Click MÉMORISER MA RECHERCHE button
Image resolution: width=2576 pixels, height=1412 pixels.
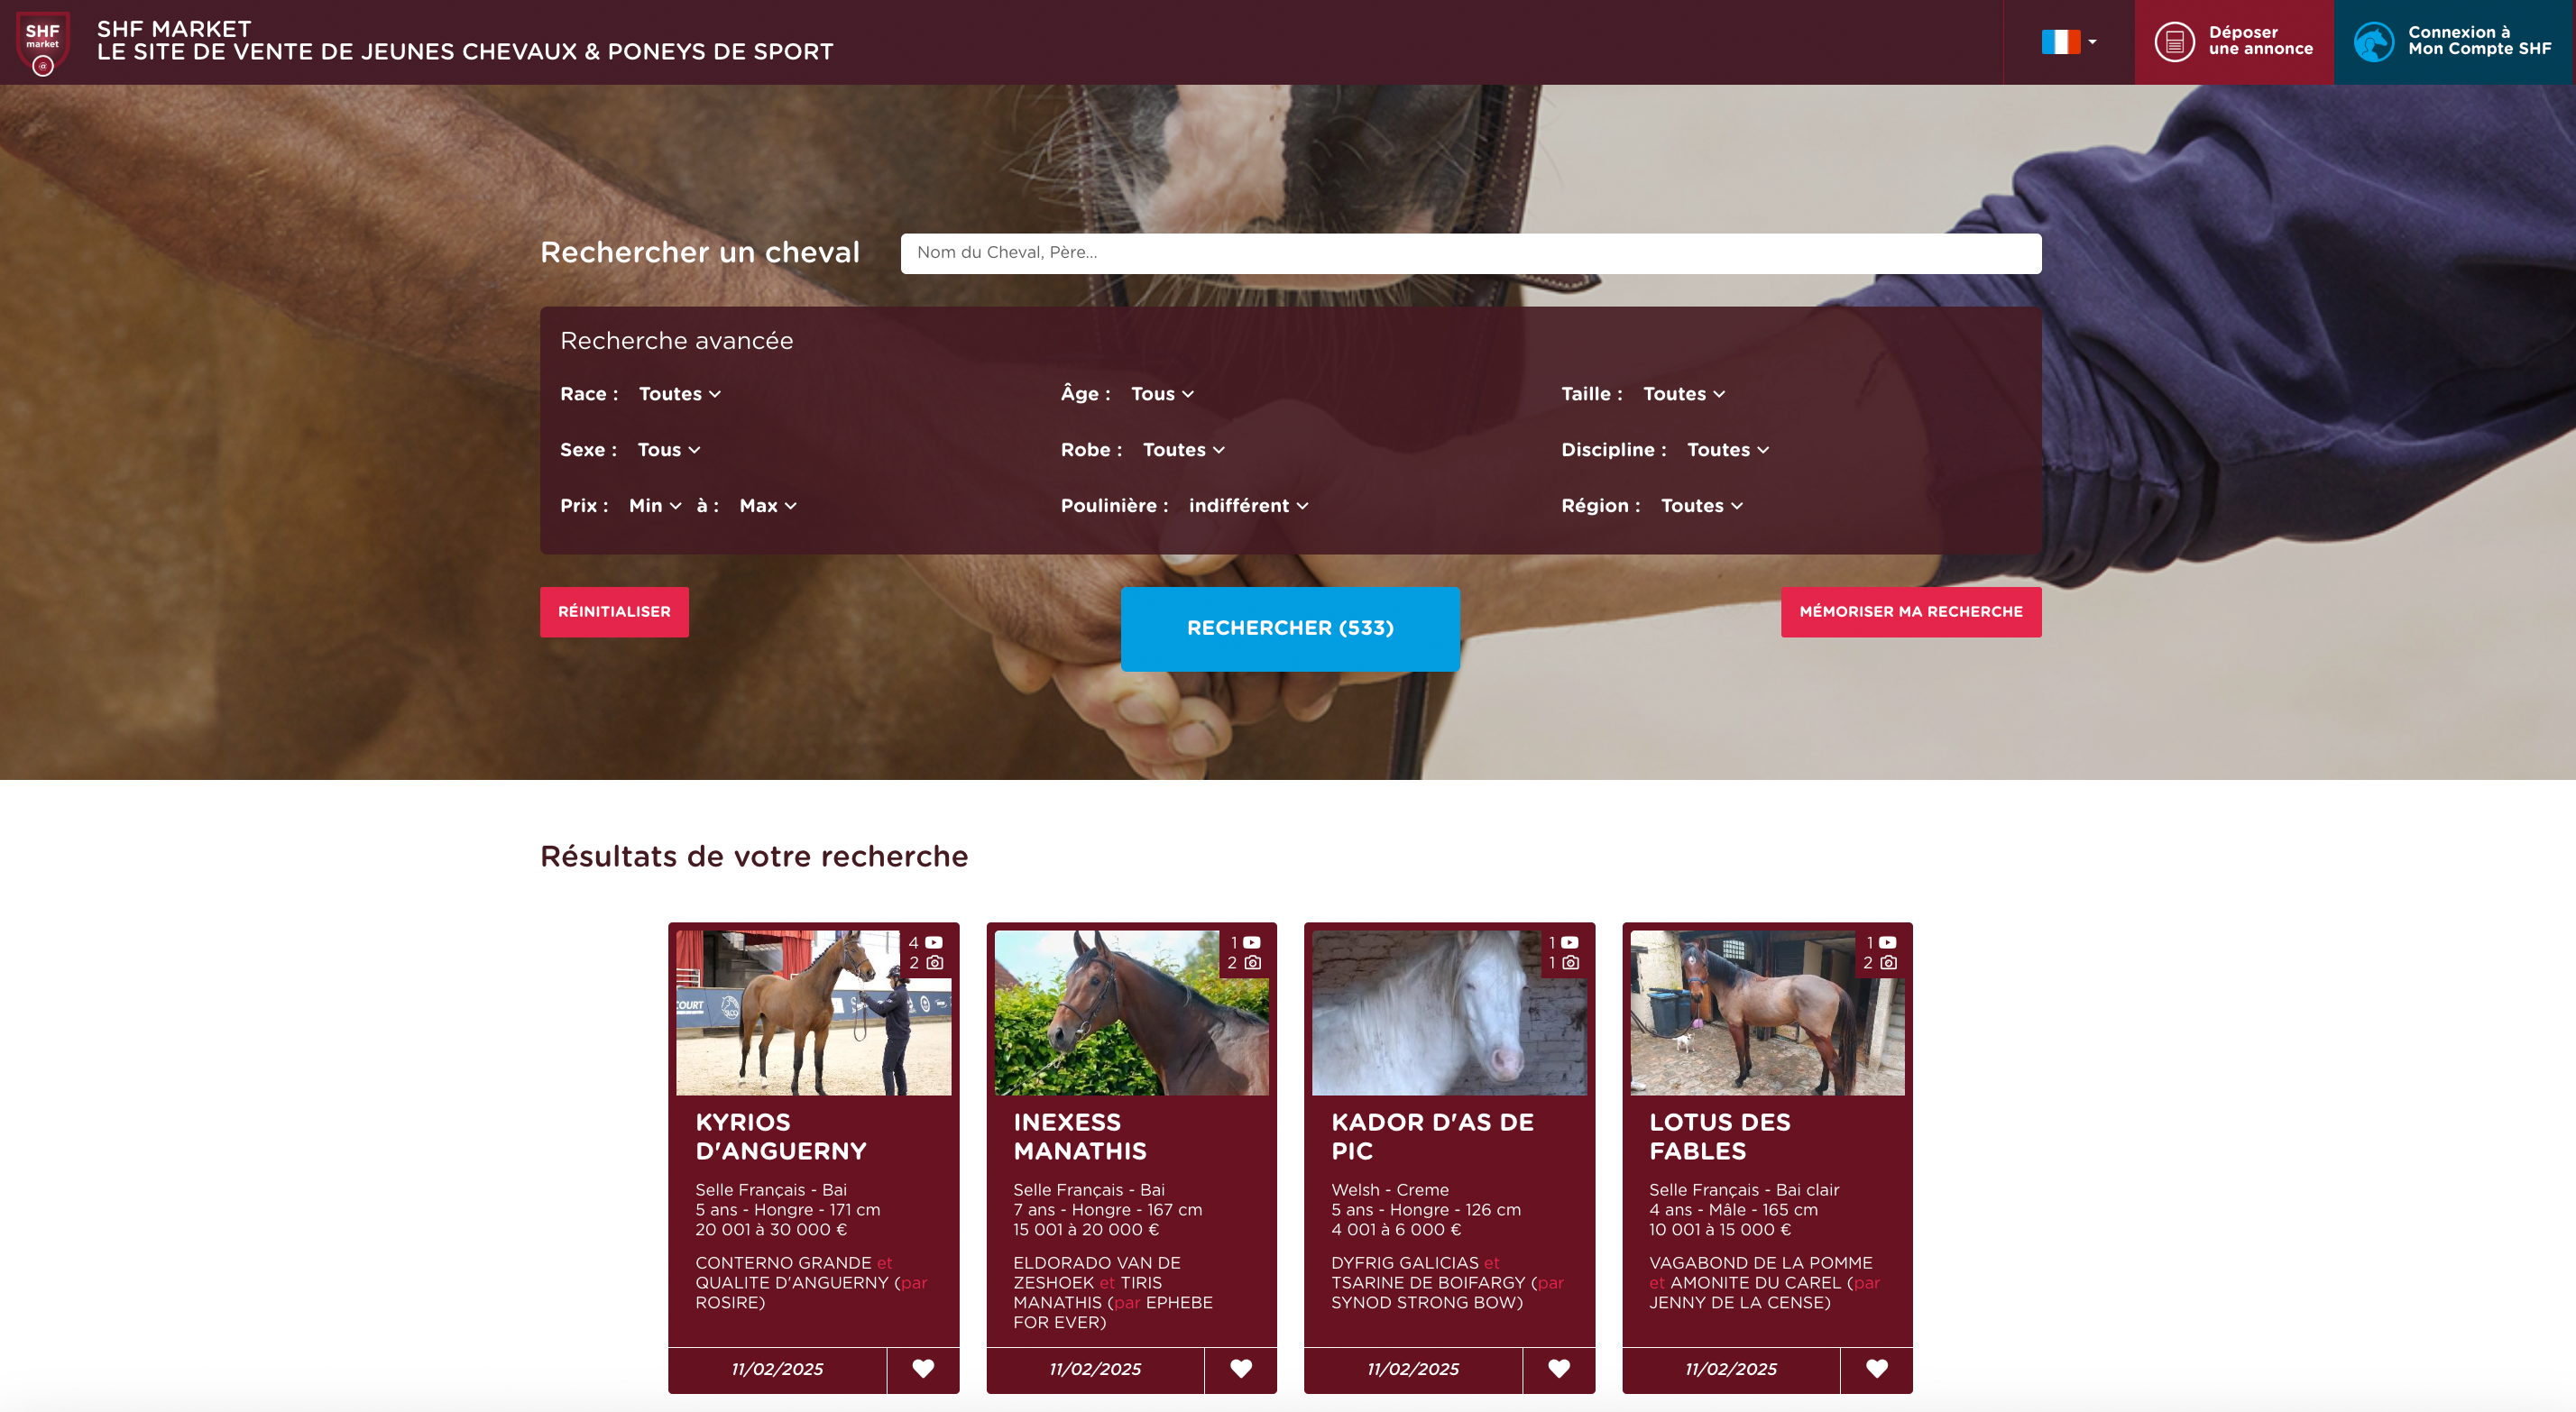[x=1911, y=611]
